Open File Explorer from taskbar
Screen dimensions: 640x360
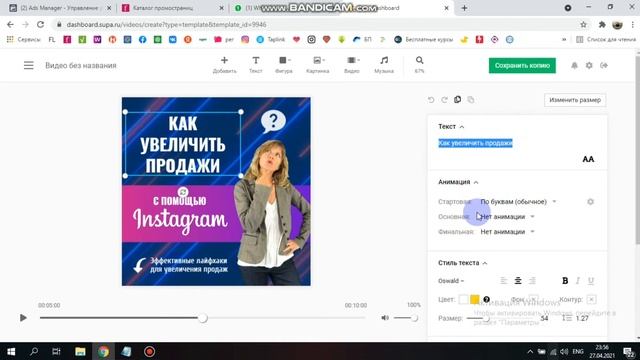click(80, 351)
